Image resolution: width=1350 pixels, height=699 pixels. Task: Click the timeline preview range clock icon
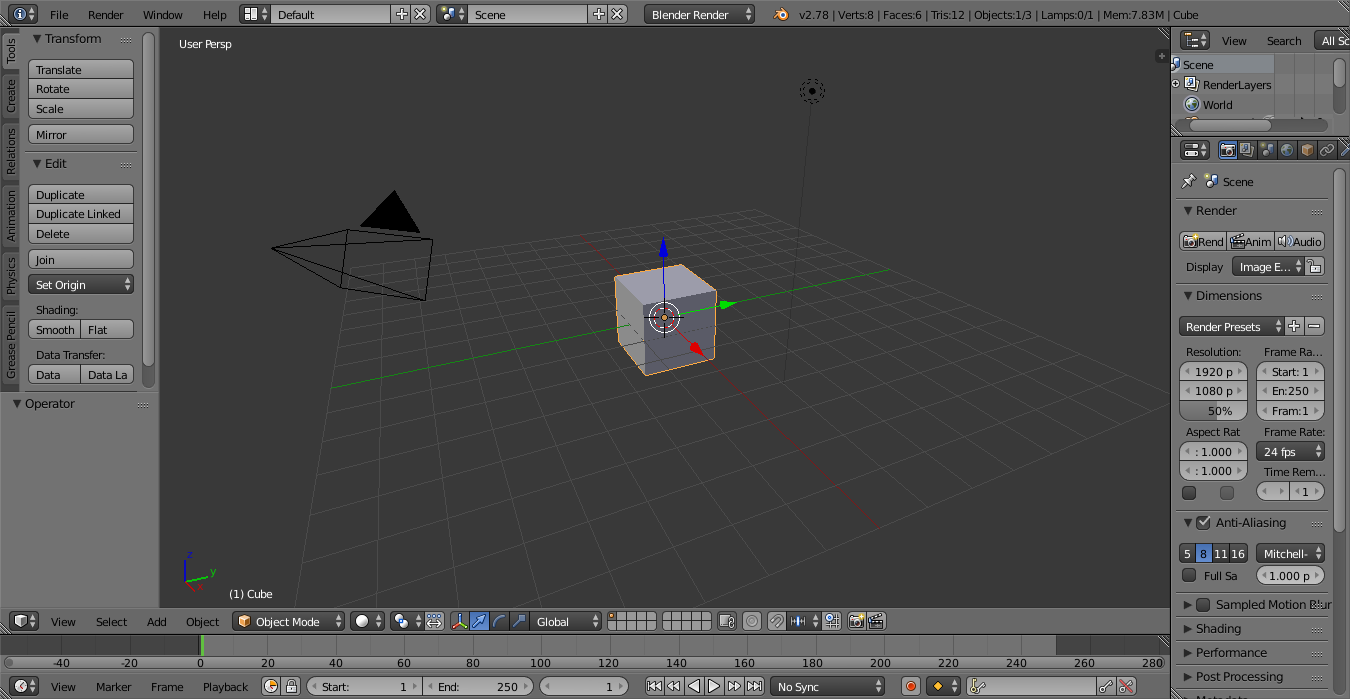(271, 686)
